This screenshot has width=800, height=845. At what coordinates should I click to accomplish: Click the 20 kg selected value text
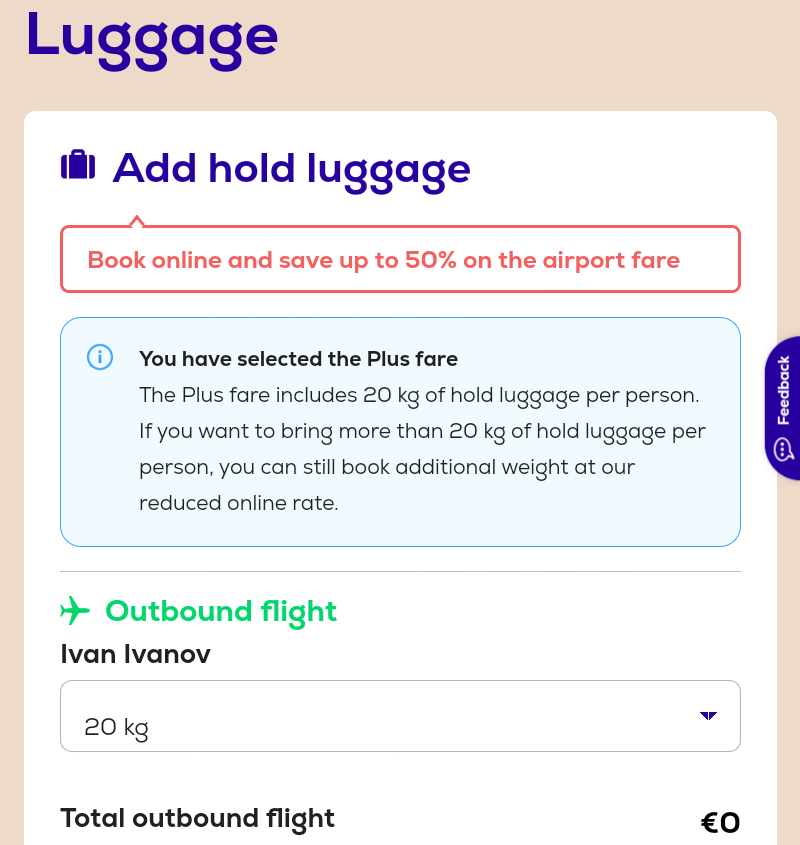[116, 728]
